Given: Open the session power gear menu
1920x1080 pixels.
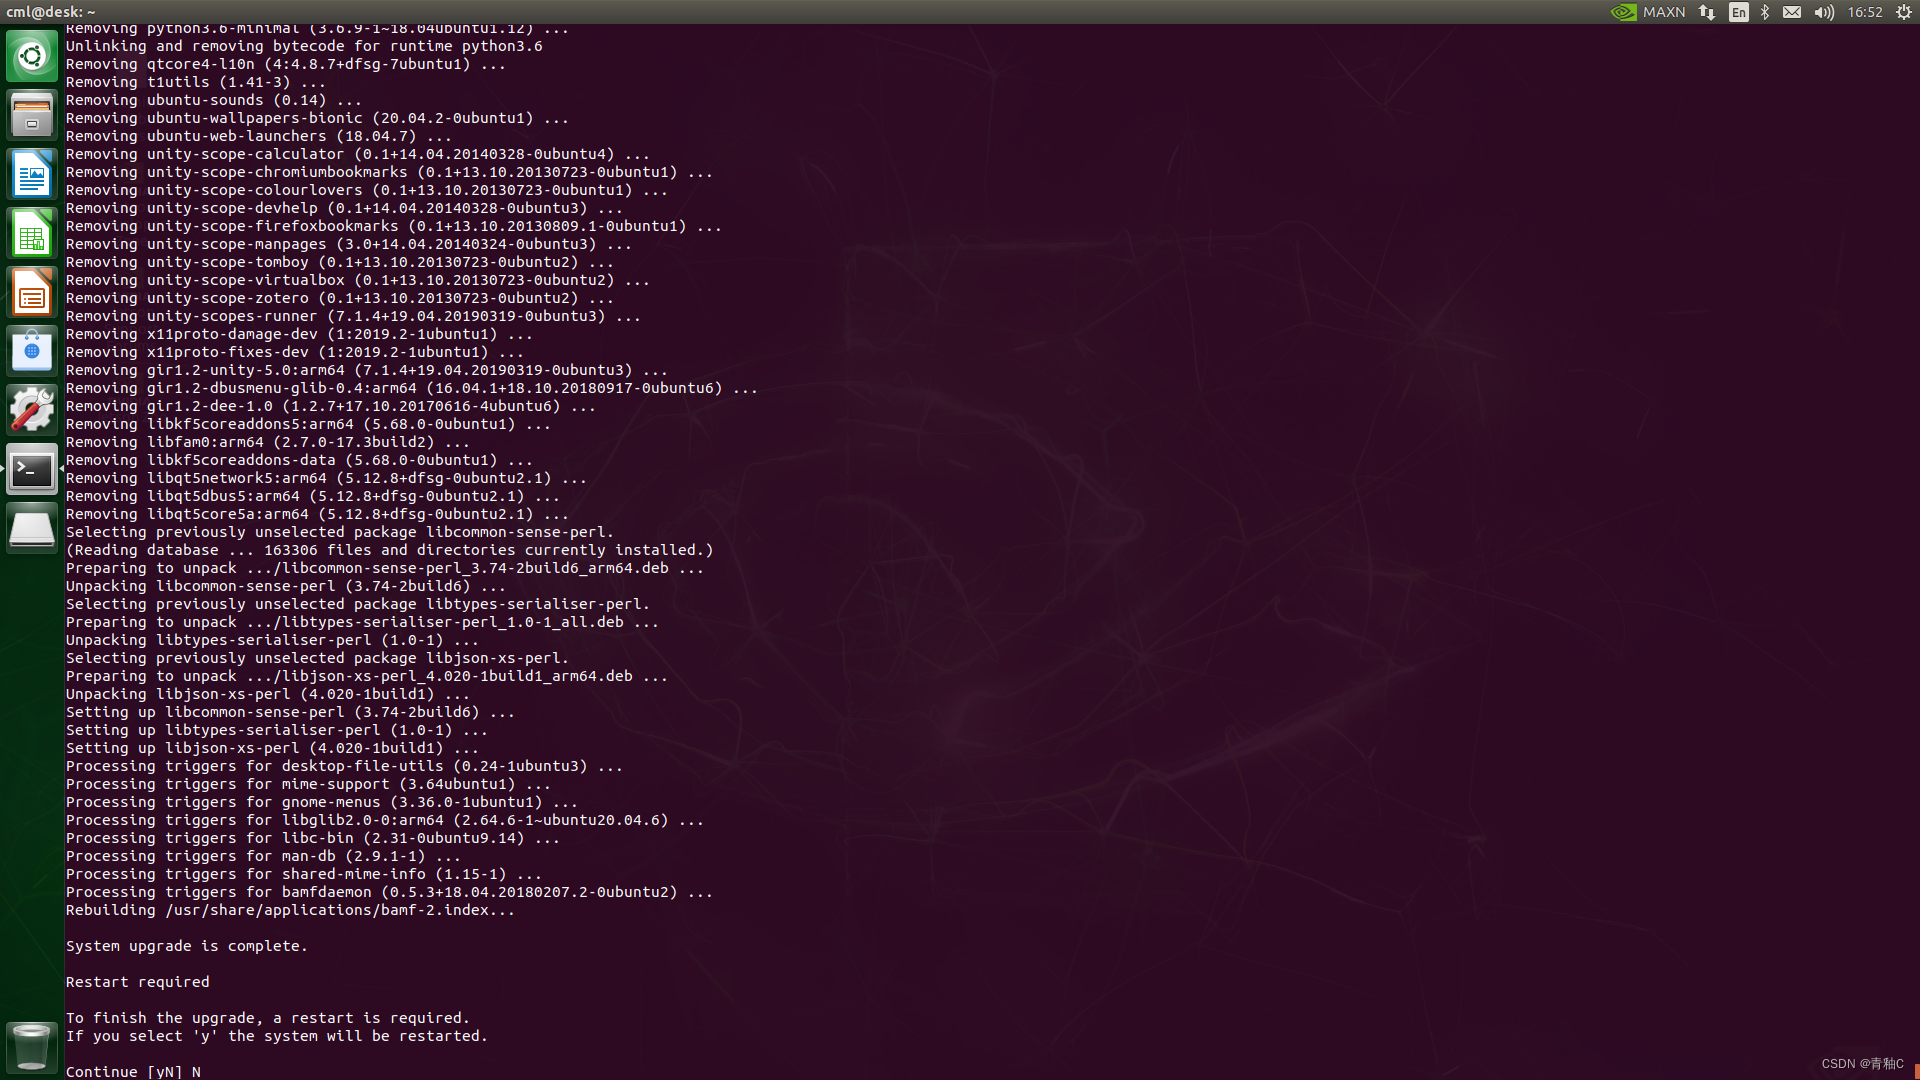Looking at the screenshot, I should point(1904,12).
